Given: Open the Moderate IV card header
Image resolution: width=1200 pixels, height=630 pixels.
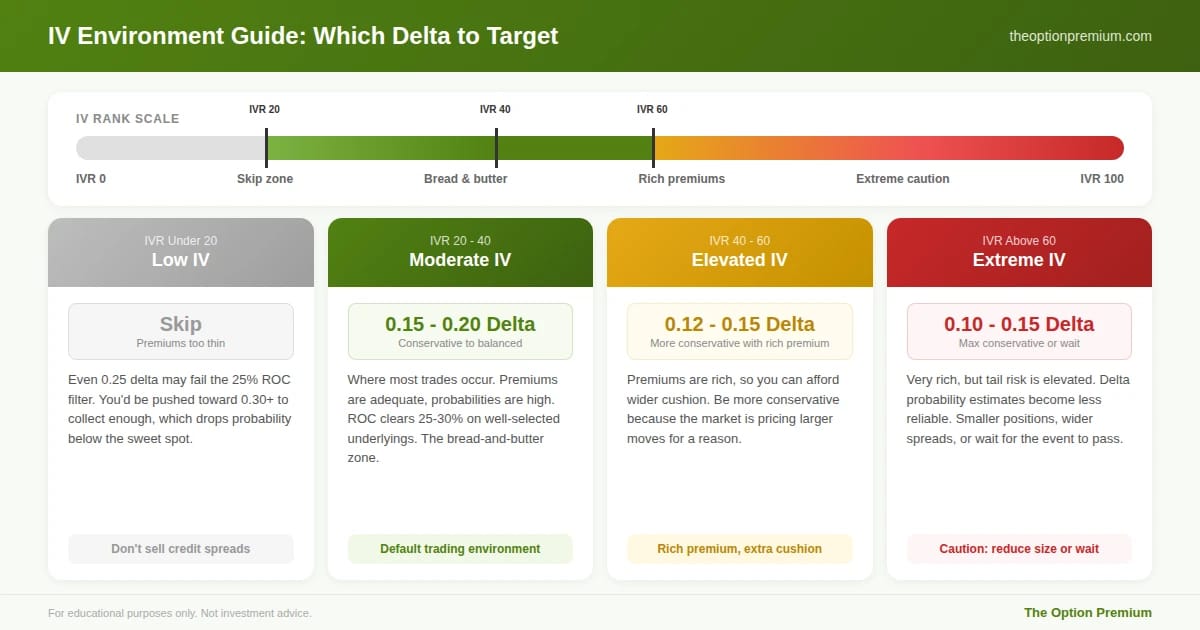Looking at the screenshot, I should [460, 252].
